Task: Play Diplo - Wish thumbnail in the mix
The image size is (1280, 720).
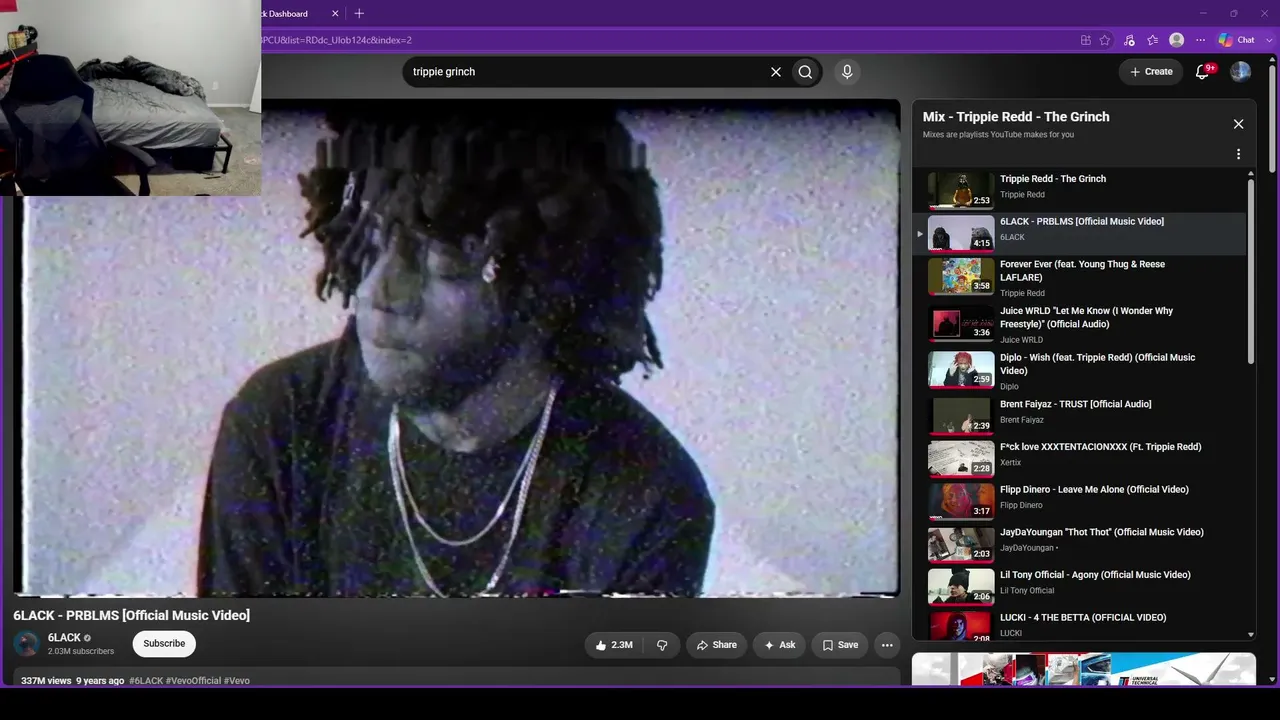Action: (x=961, y=370)
